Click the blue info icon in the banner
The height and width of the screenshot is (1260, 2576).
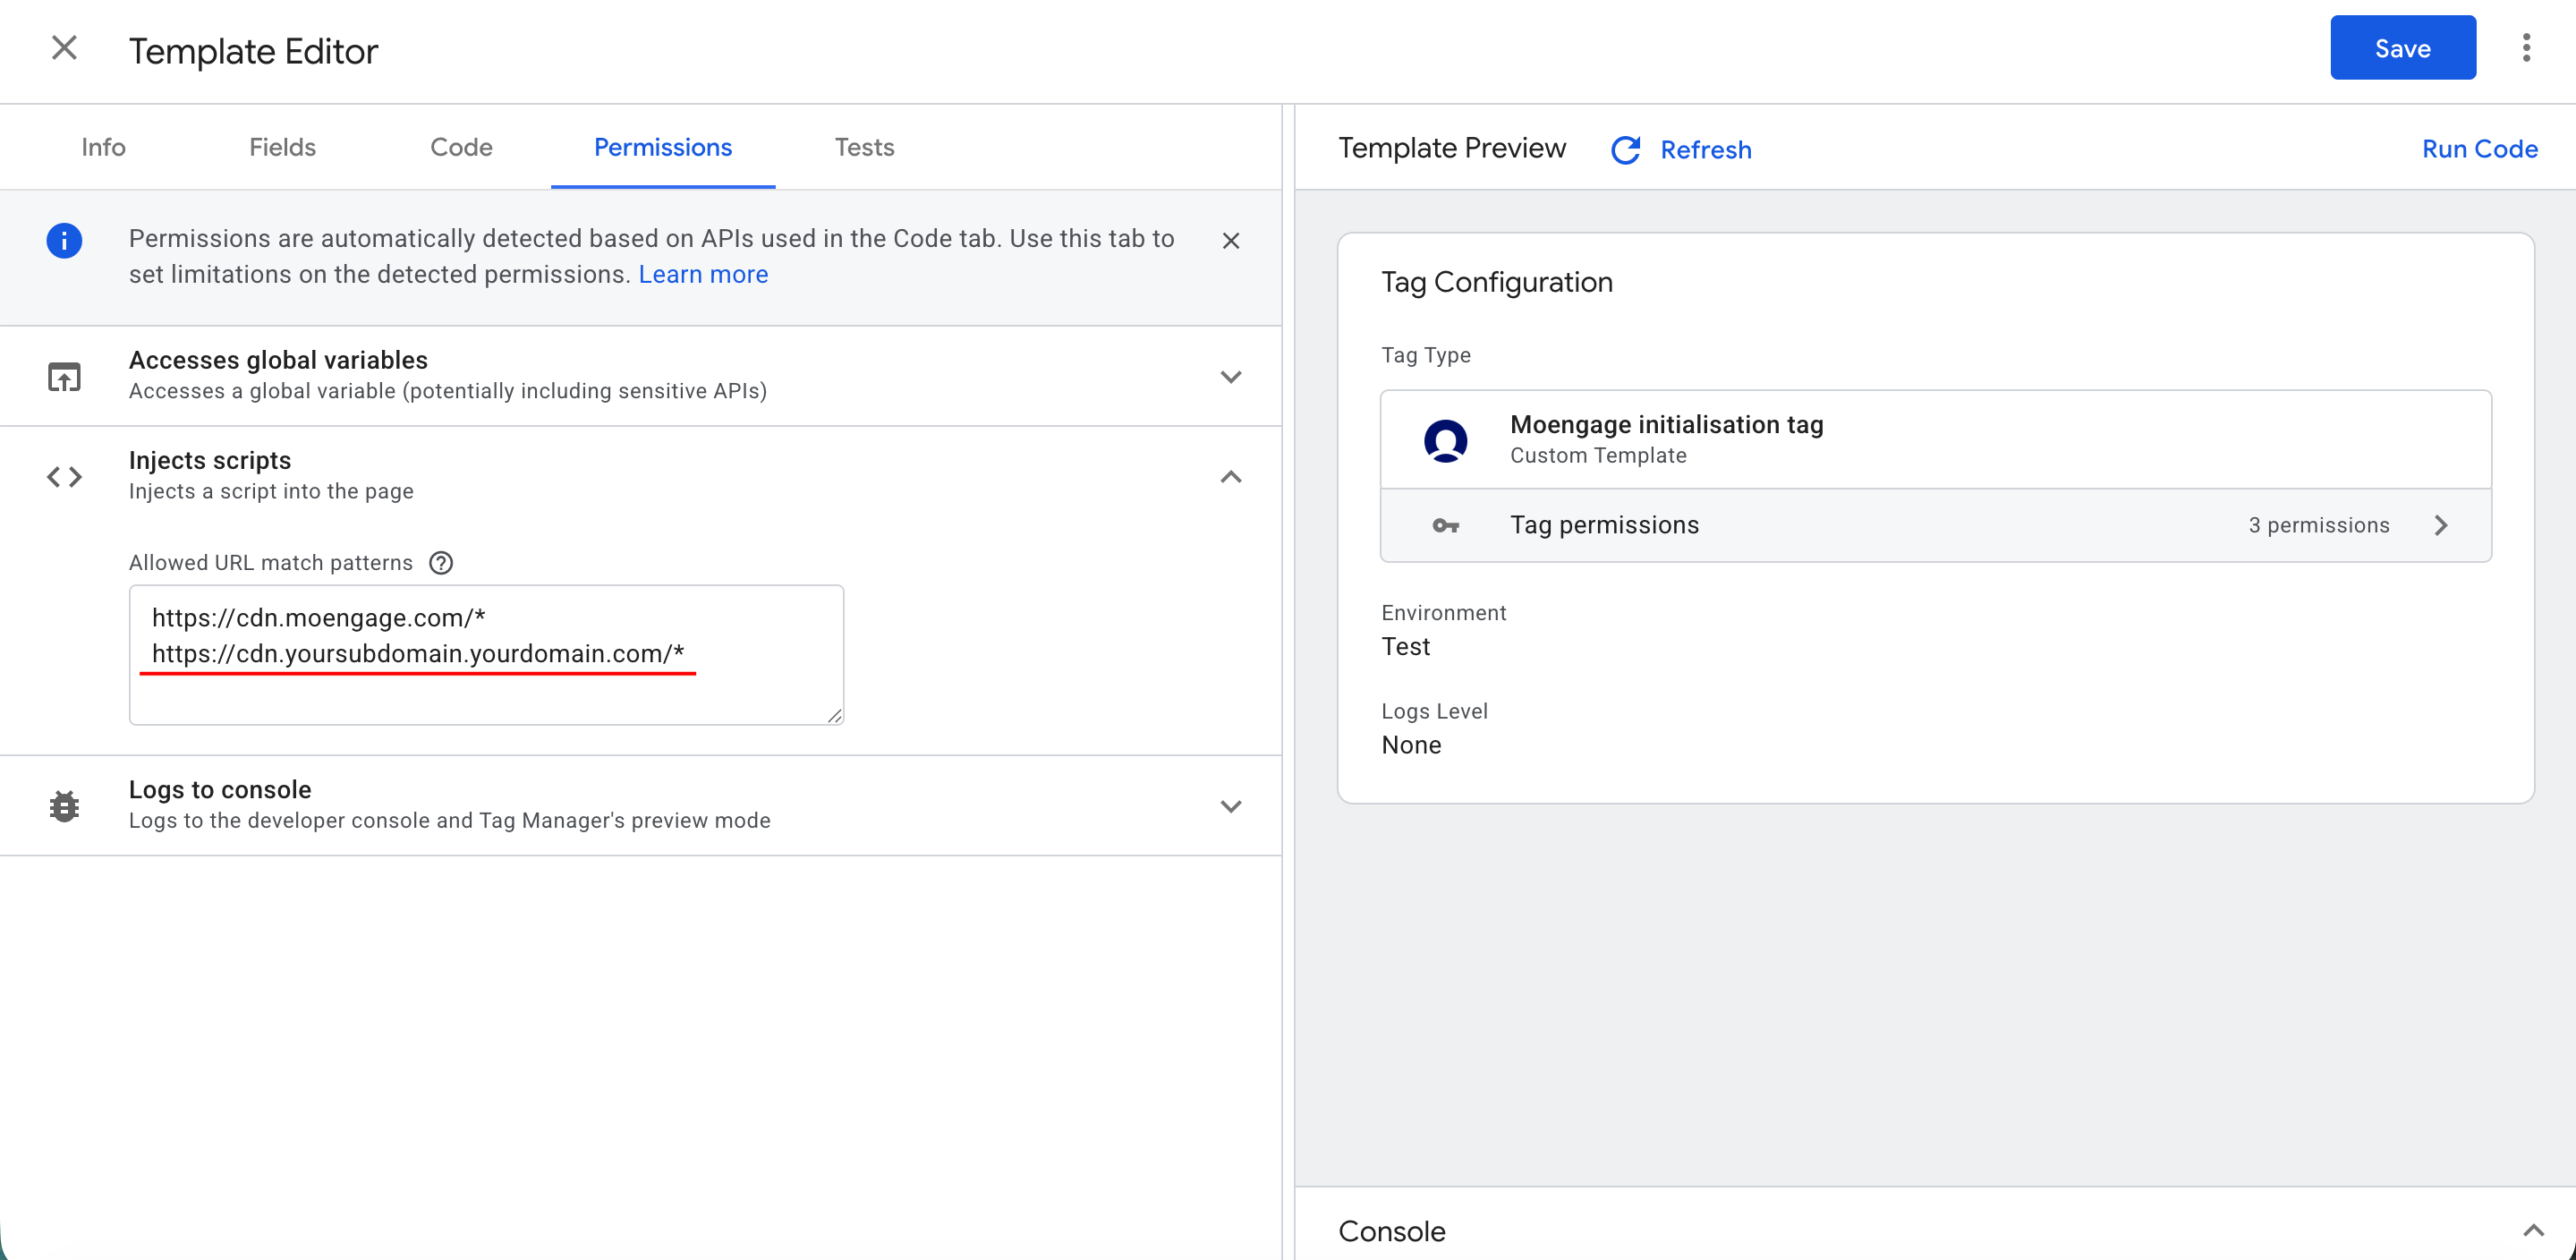(64, 241)
